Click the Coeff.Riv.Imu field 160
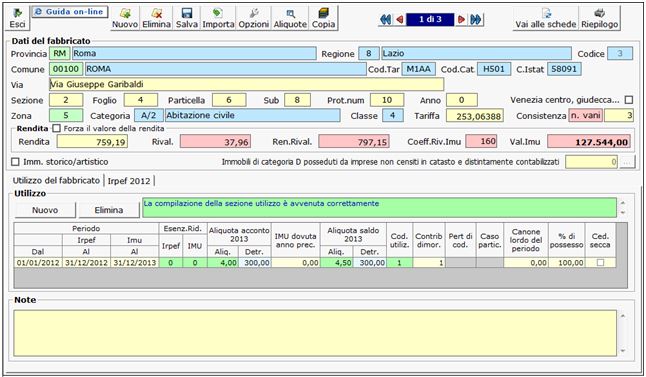 (x=481, y=142)
